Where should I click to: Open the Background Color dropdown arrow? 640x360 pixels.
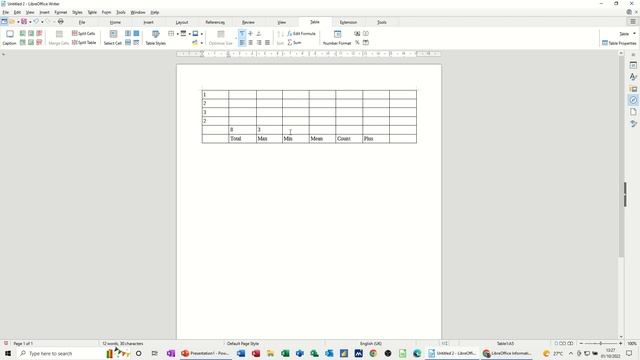tap(202, 43)
